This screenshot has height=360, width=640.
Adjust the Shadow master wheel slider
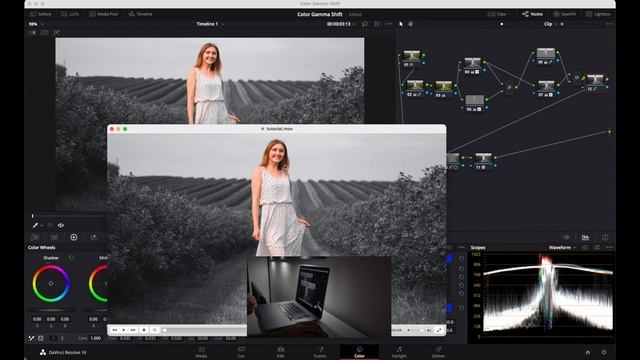51,311
